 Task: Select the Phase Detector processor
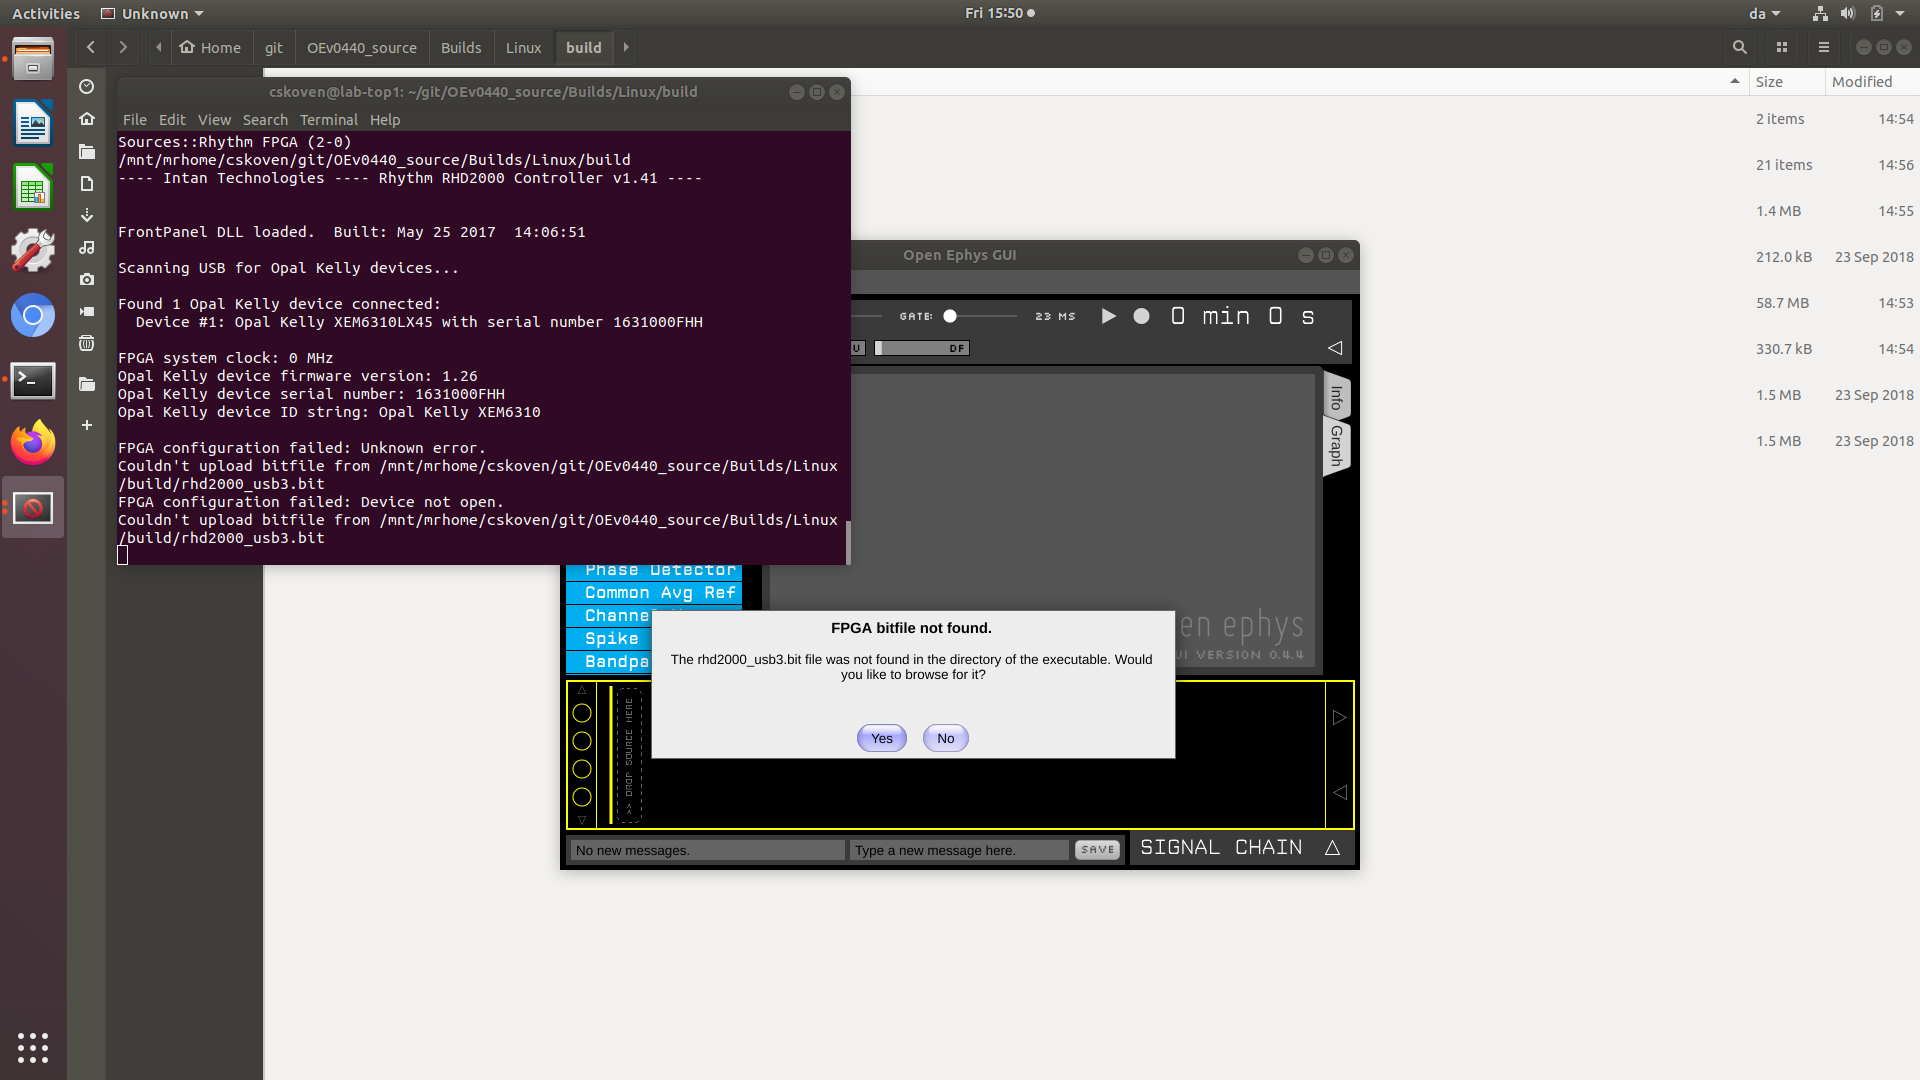[652, 569]
